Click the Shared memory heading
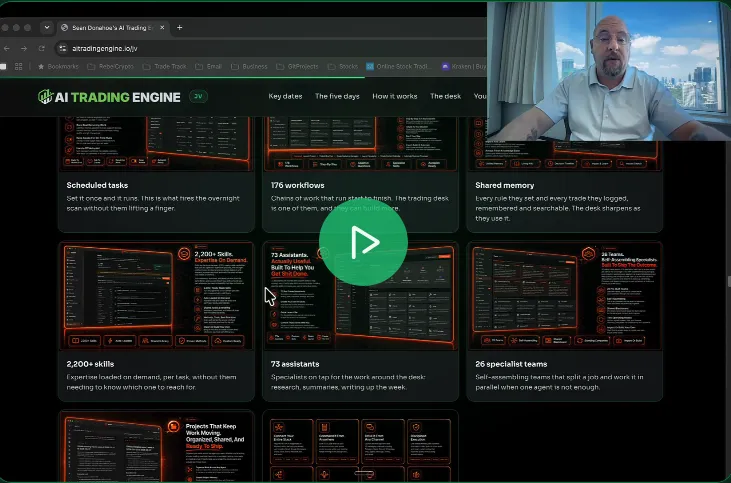The height and width of the screenshot is (483, 731). [x=504, y=185]
